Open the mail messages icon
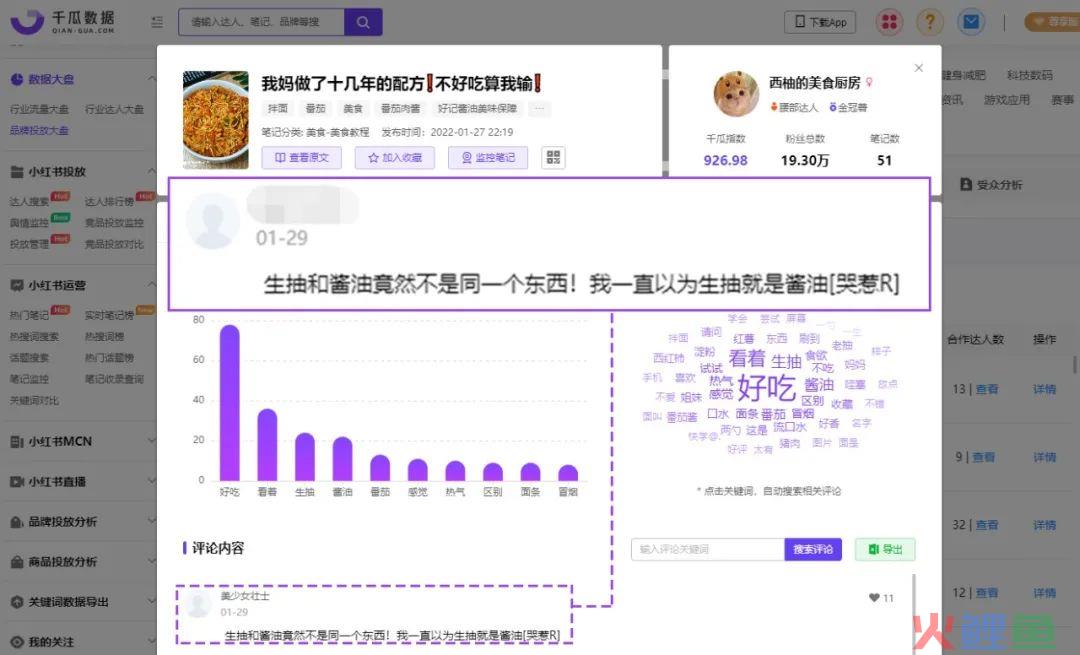 pos(970,22)
